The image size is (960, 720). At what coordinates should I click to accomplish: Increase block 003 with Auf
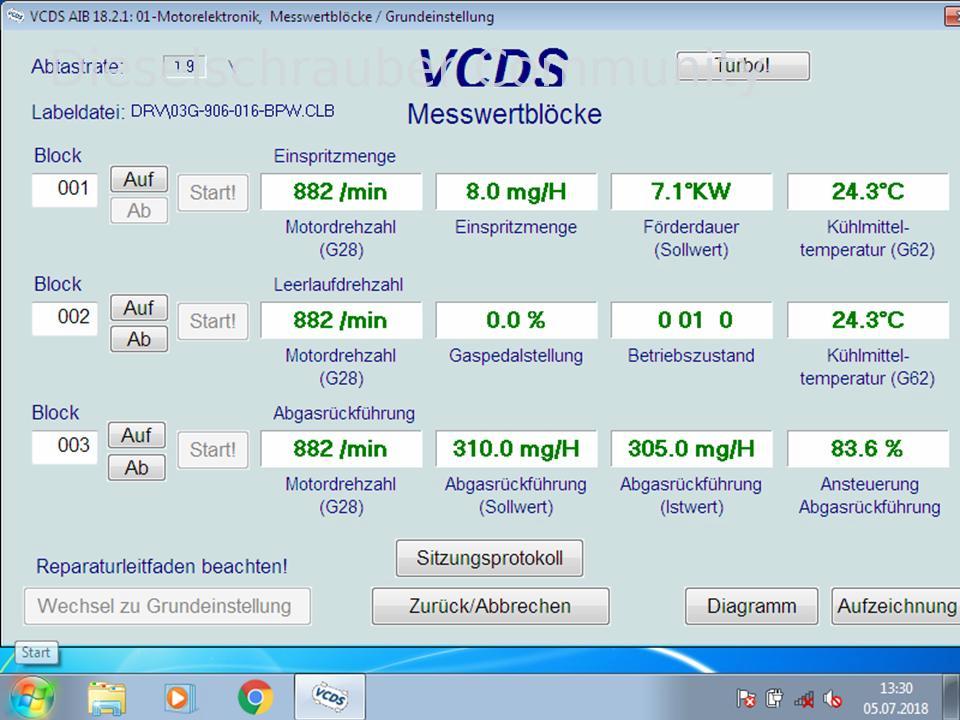pyautogui.click(x=137, y=435)
